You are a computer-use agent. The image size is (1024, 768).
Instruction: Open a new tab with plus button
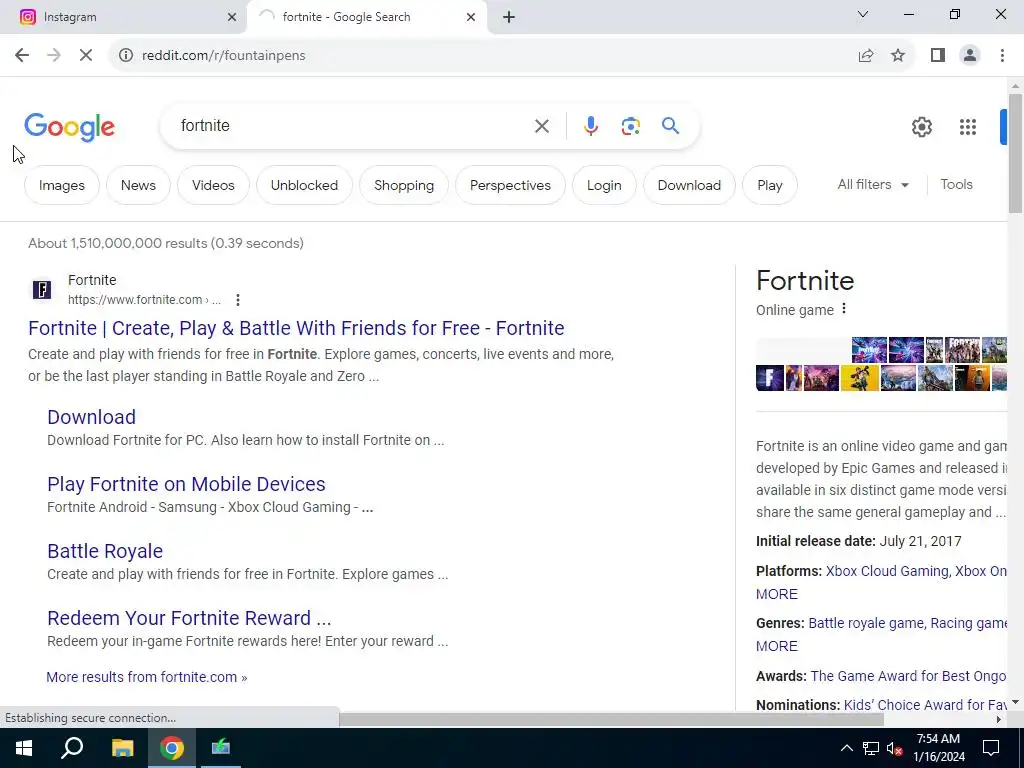(509, 17)
